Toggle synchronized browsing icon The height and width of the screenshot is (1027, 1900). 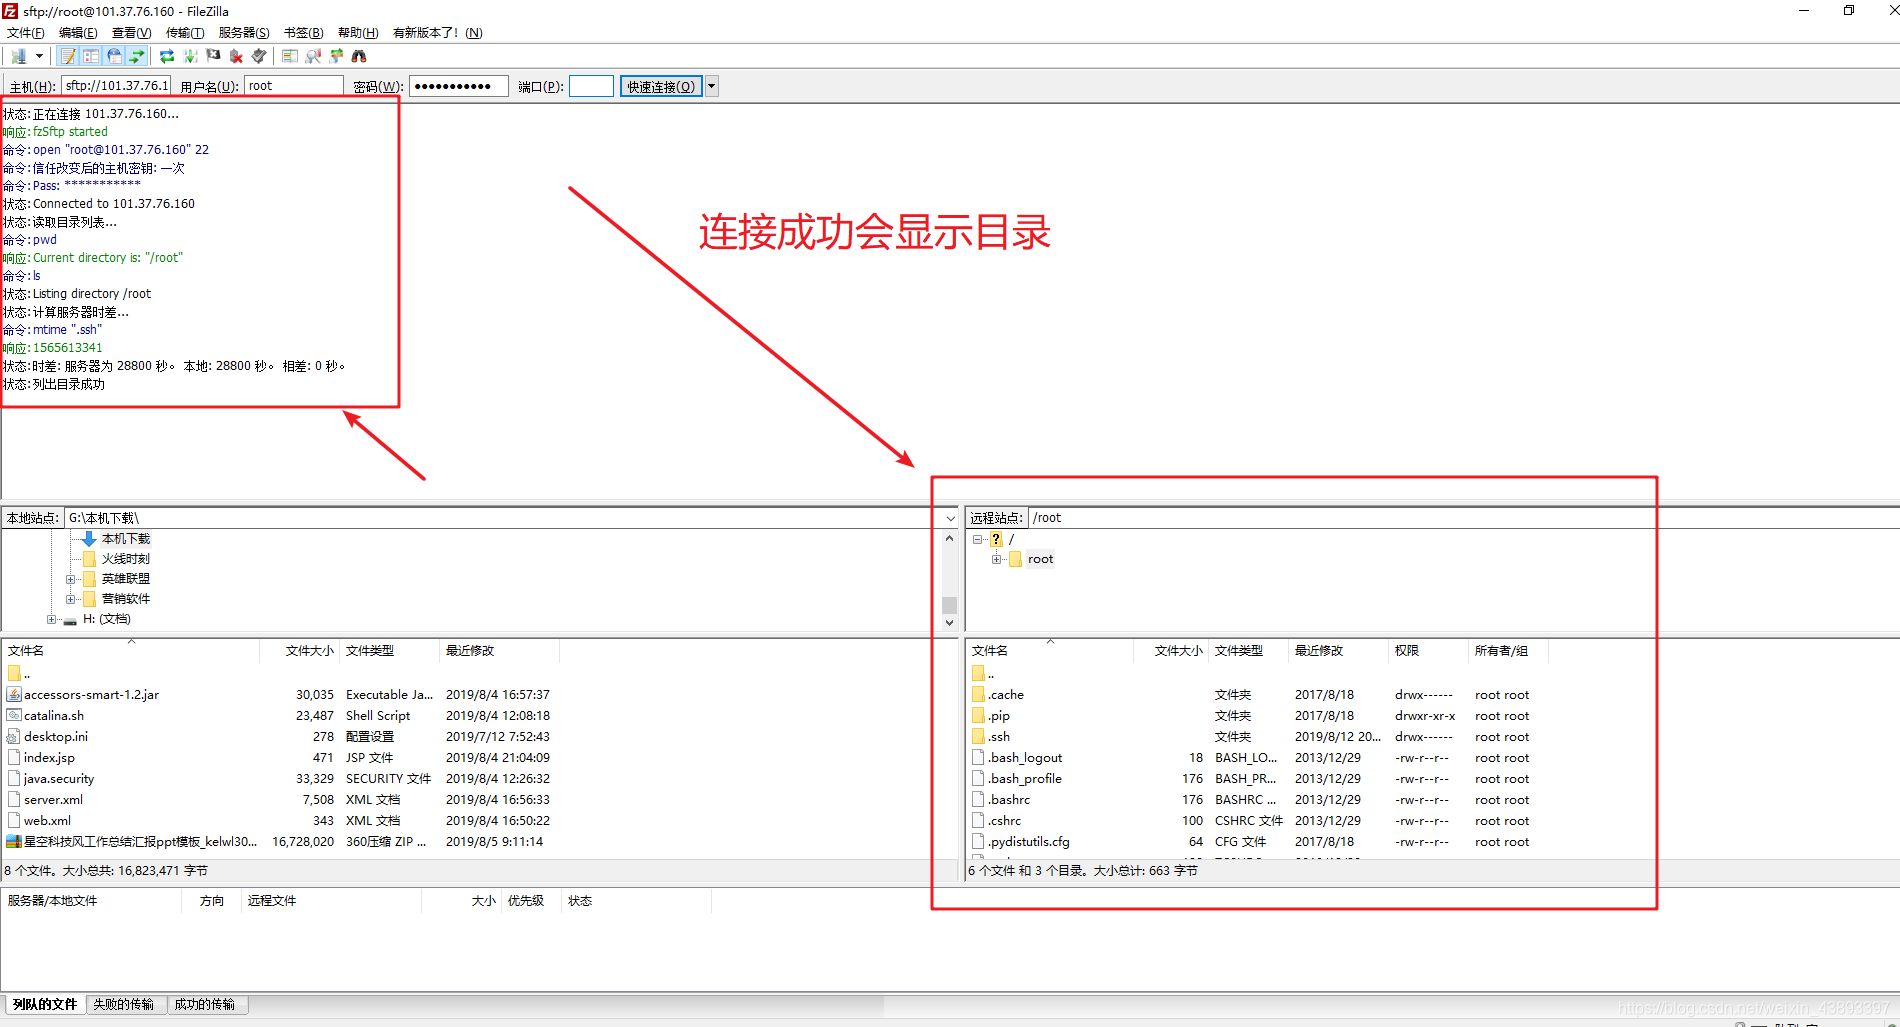pos(336,56)
